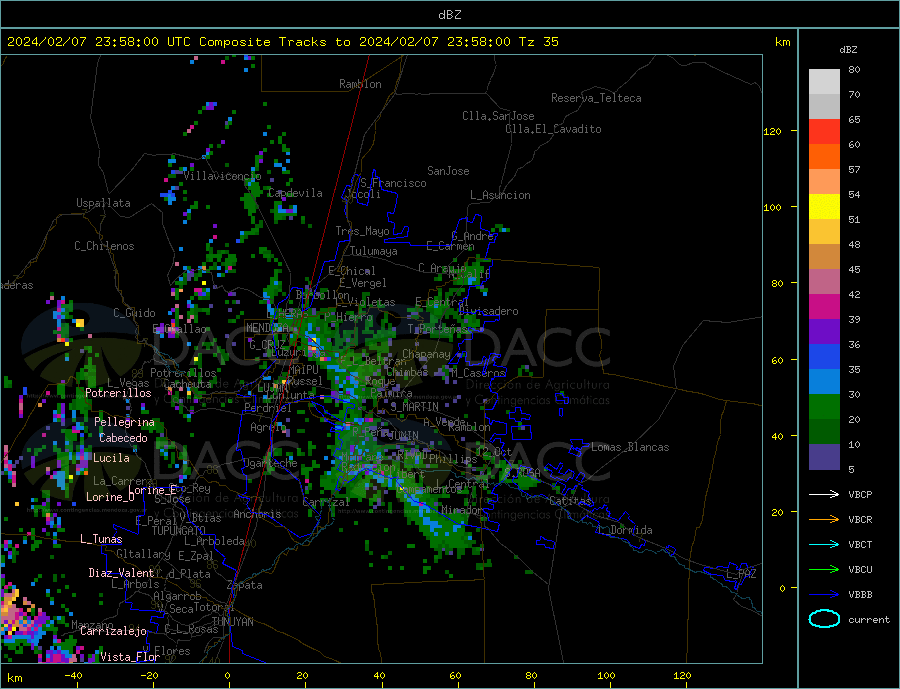Click the TUPUNGATO map label

coord(178,531)
